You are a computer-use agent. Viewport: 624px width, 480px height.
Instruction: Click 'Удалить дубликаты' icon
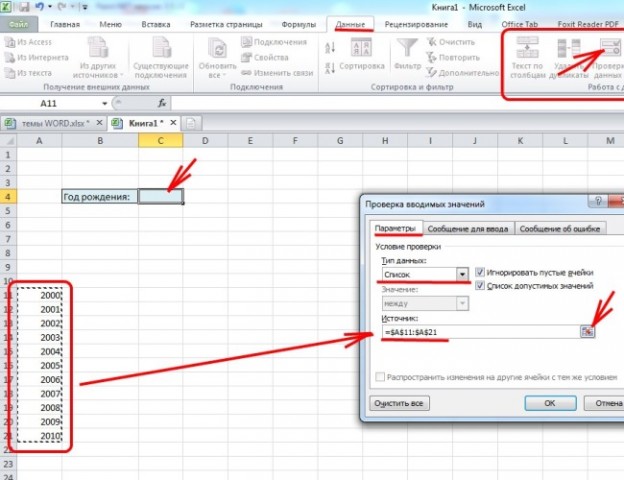[x=572, y=50]
